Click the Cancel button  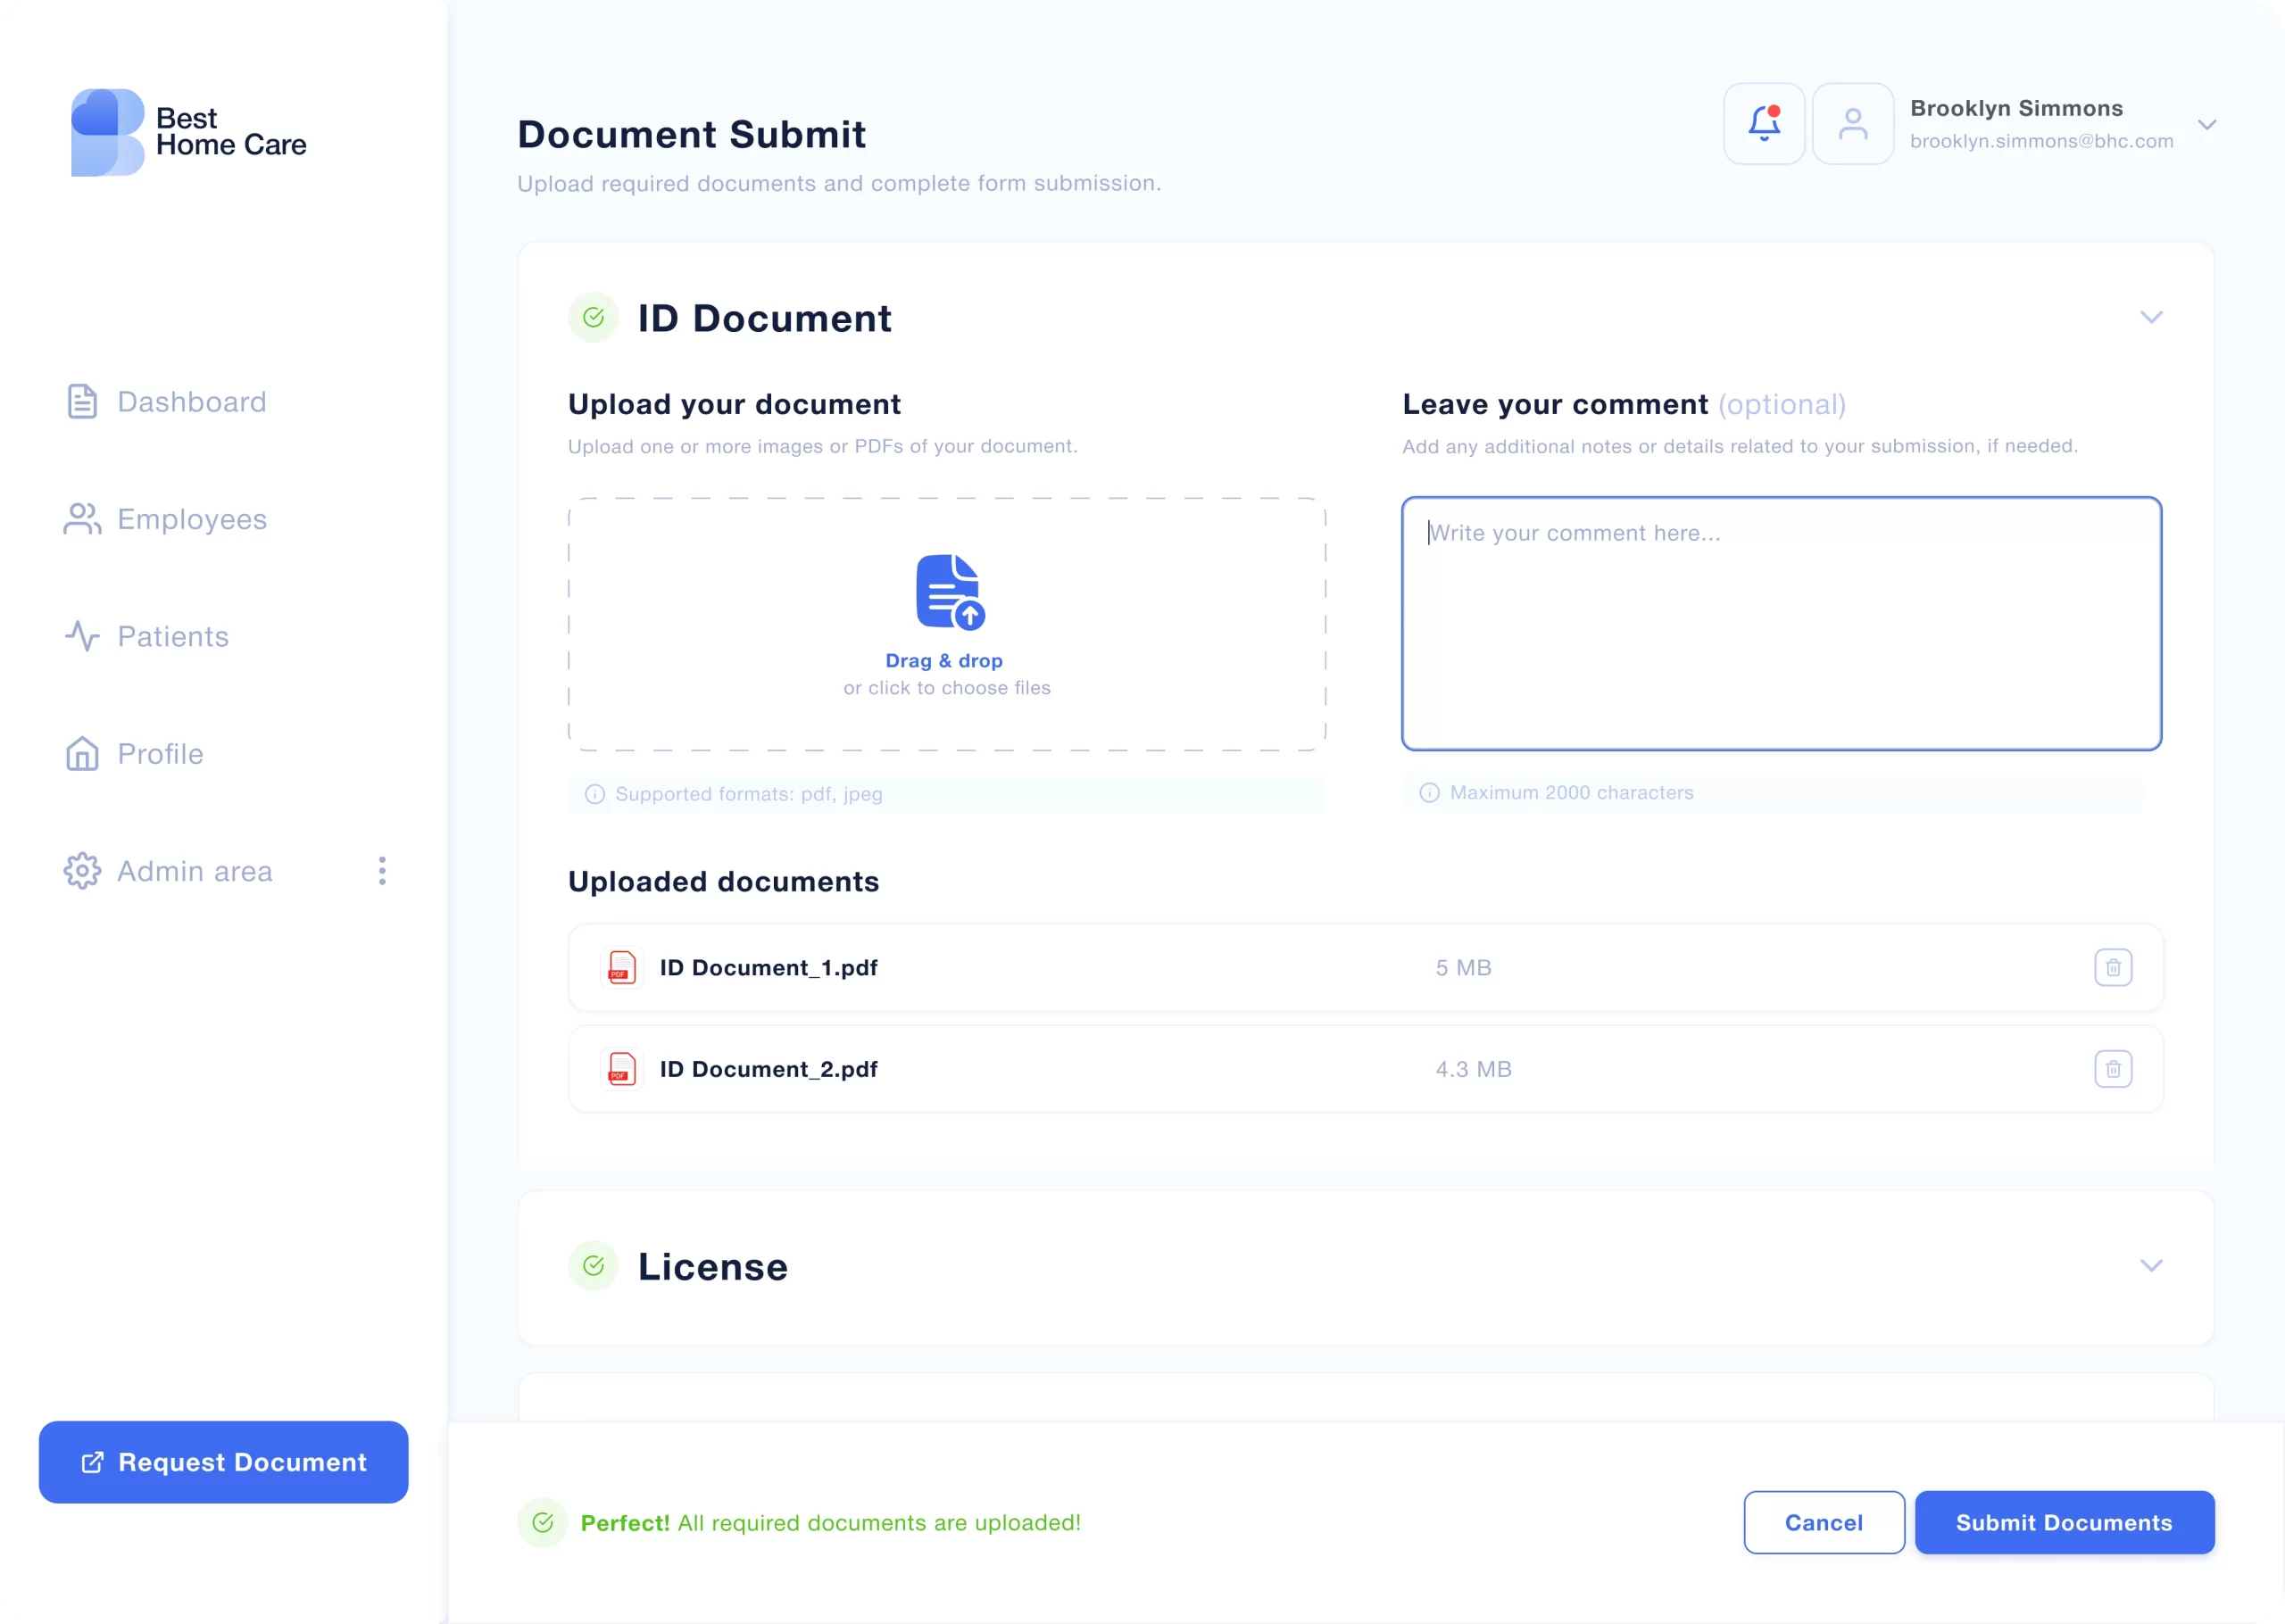[1823, 1522]
